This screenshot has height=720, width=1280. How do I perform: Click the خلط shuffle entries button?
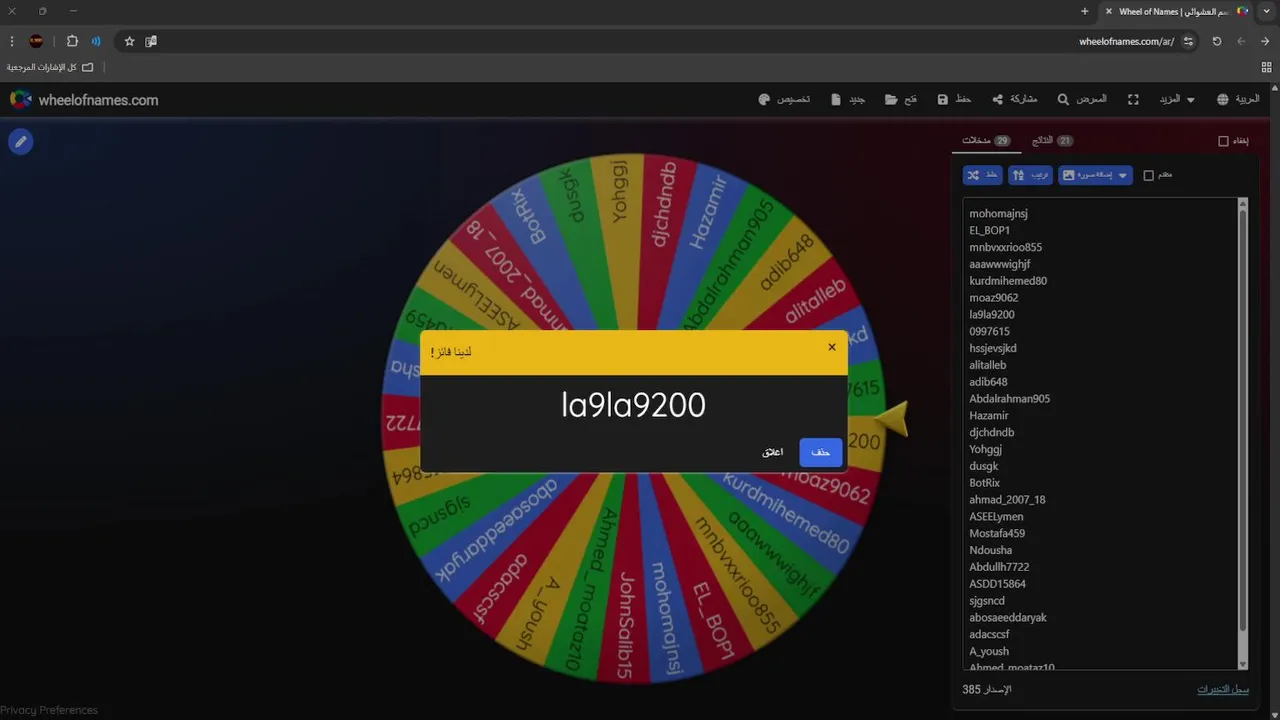click(983, 175)
